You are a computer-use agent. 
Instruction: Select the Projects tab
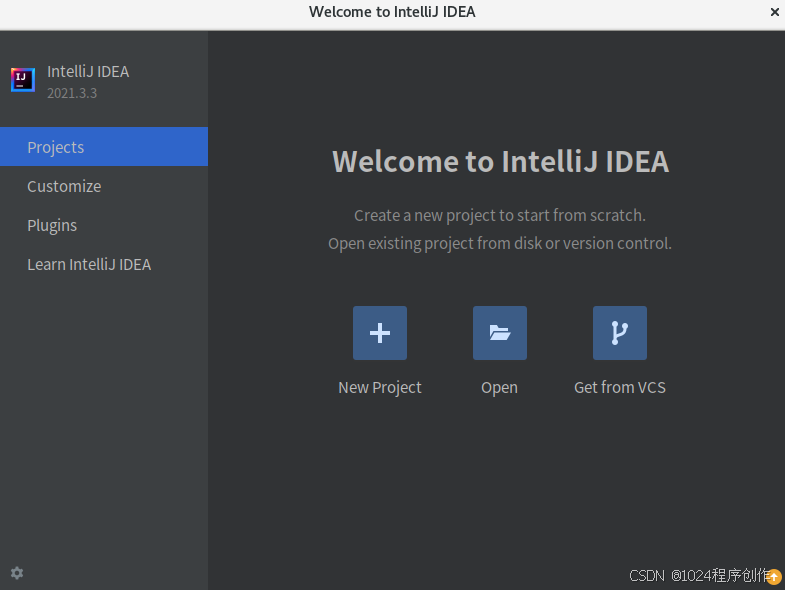104,147
